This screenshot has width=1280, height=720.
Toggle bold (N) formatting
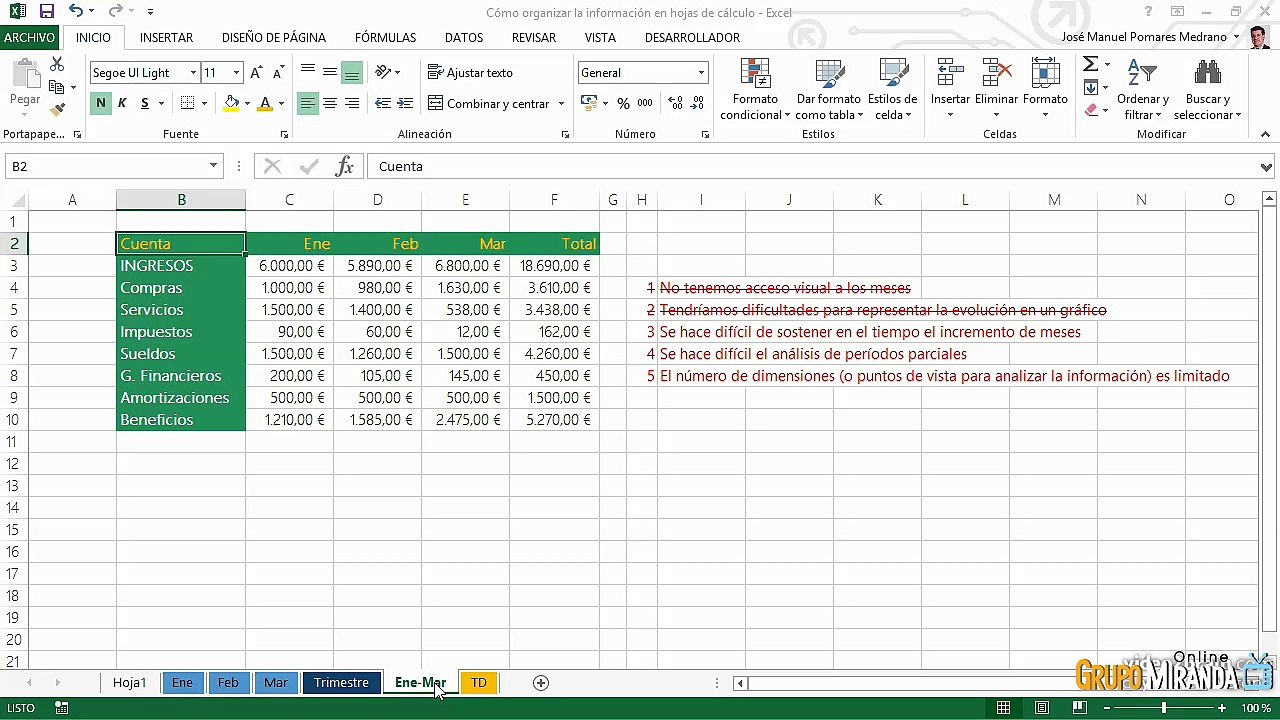click(x=101, y=103)
